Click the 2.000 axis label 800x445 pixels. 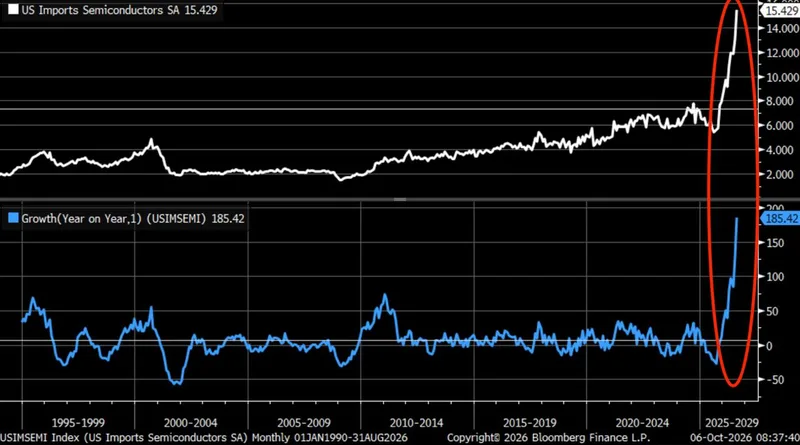pyautogui.click(x=779, y=175)
